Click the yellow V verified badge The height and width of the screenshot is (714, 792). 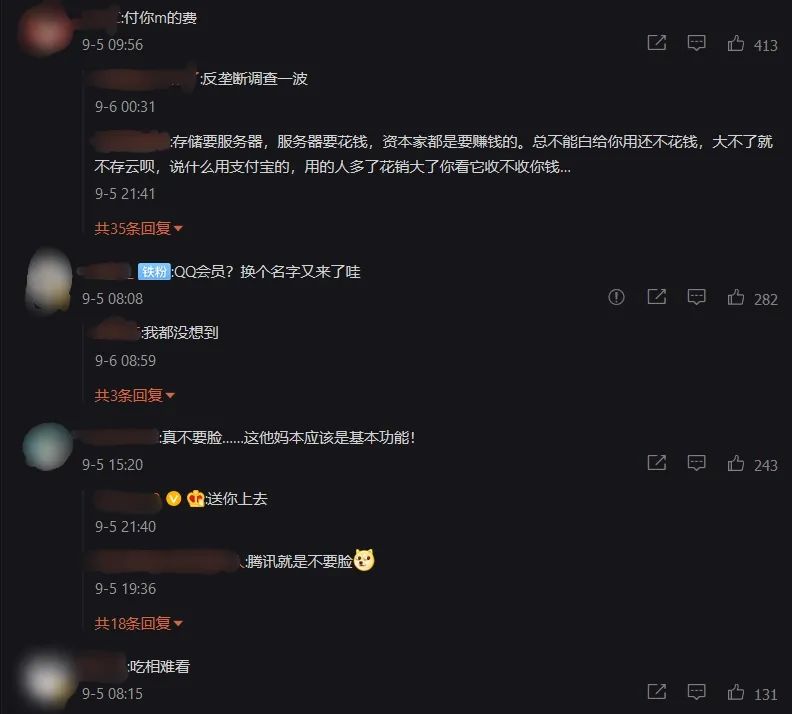(x=174, y=499)
